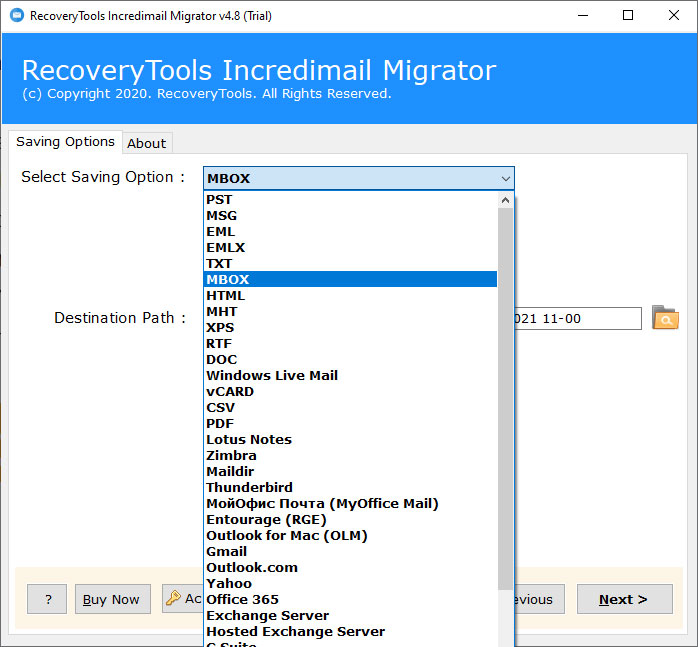Open the Saving Options tab
This screenshot has height=647, width=698.
[65, 142]
